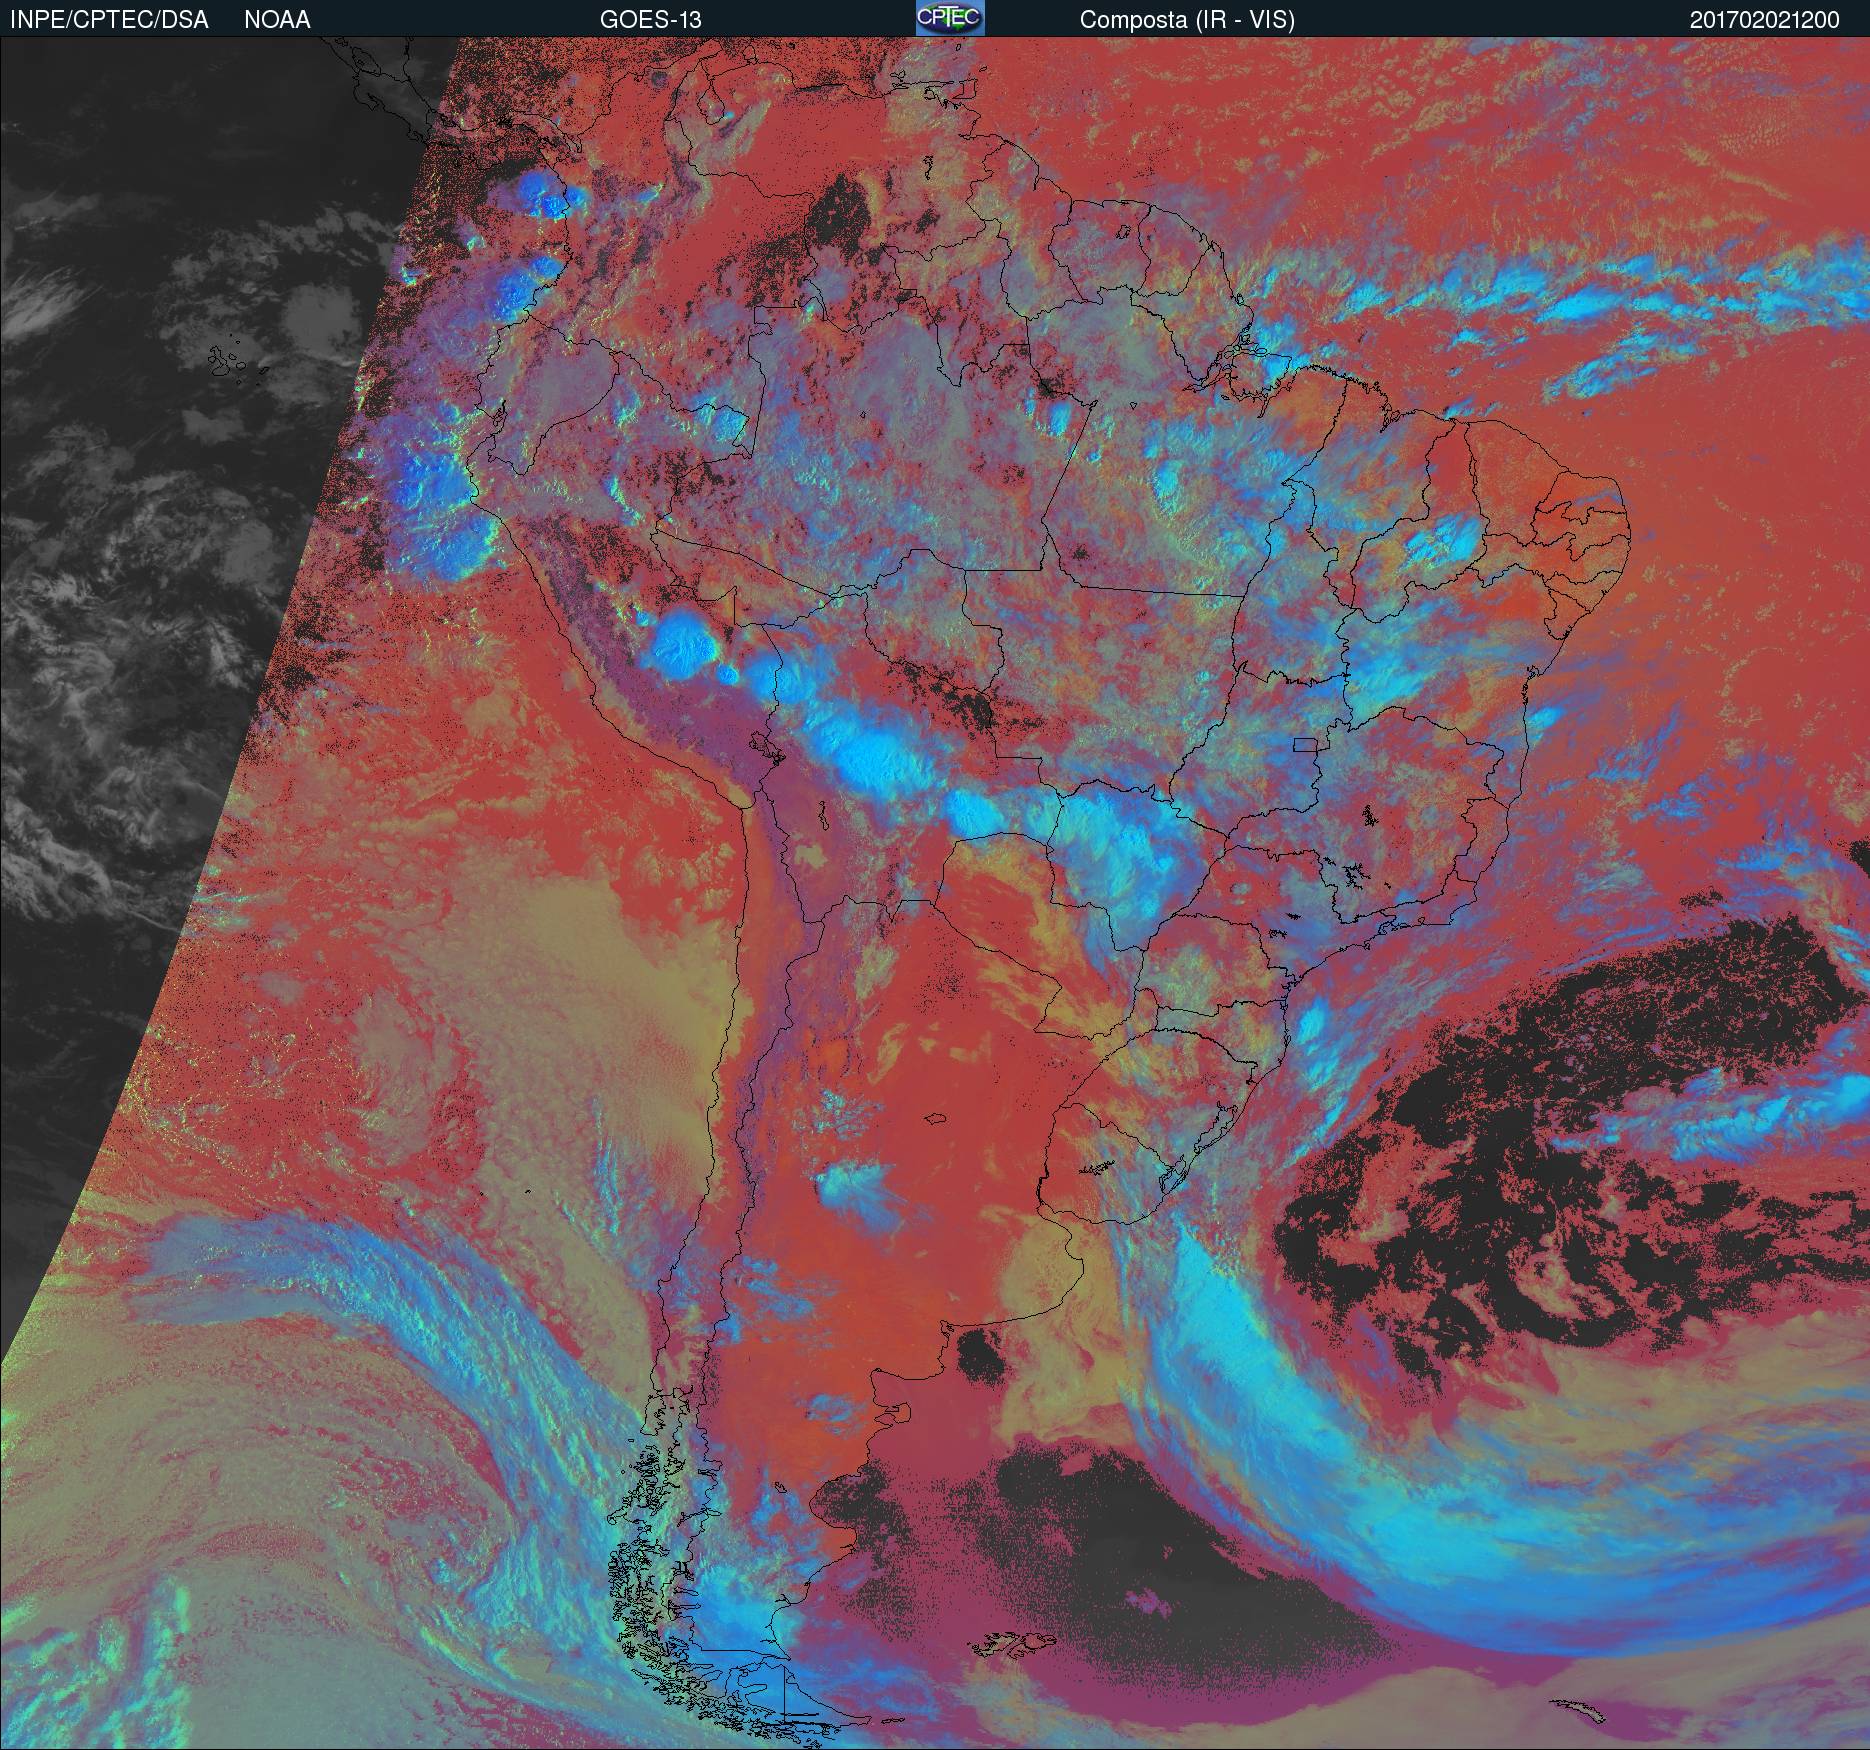Click the NOAA label in the header

[x=277, y=20]
